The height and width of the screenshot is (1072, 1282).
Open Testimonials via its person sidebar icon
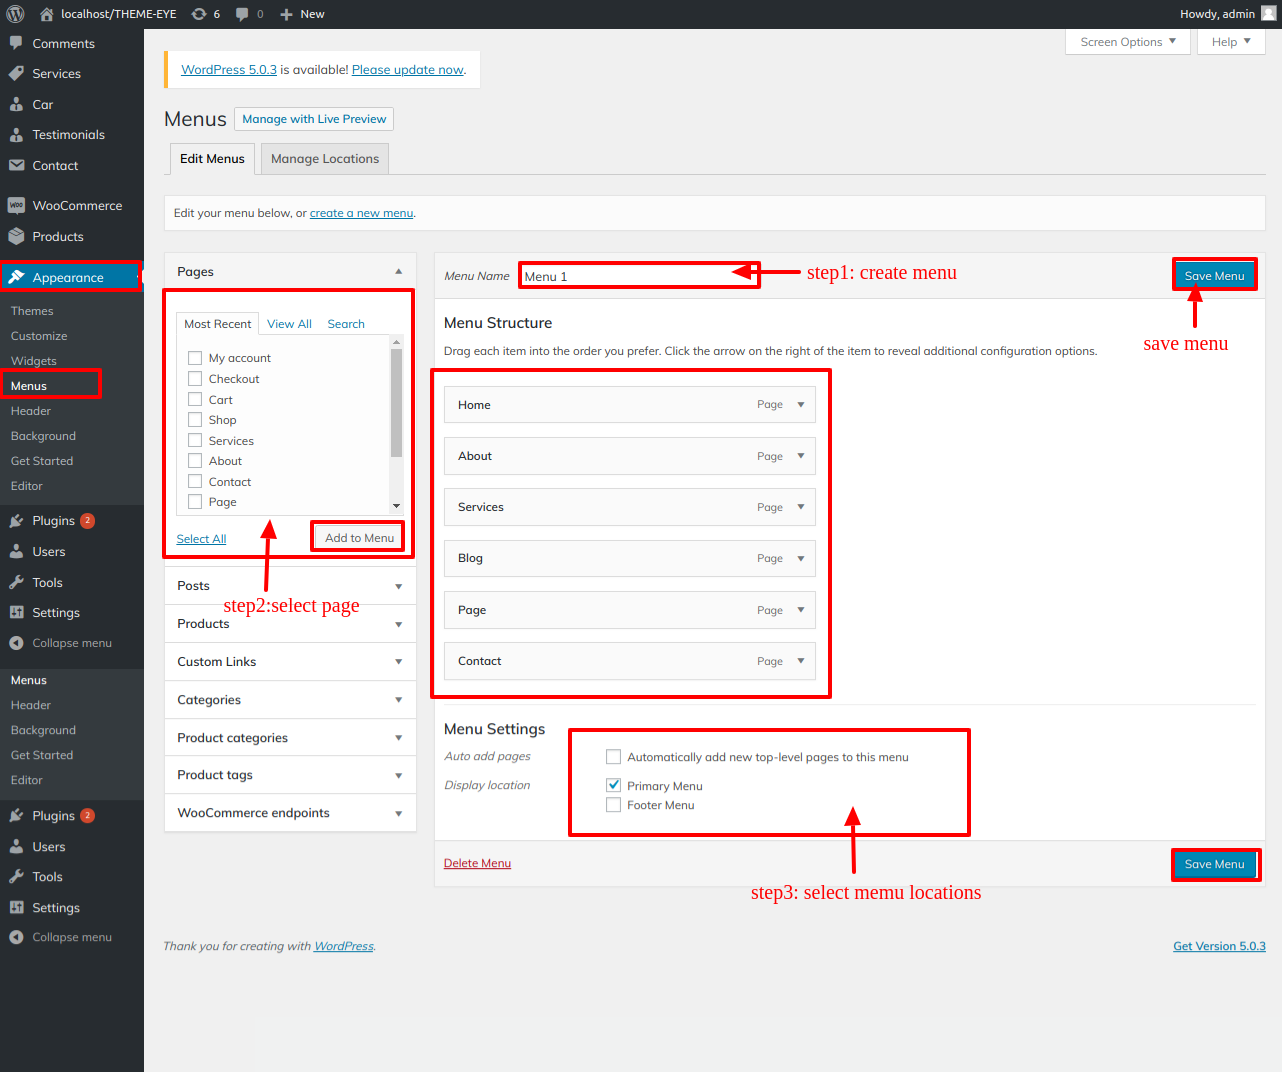click(x=16, y=134)
